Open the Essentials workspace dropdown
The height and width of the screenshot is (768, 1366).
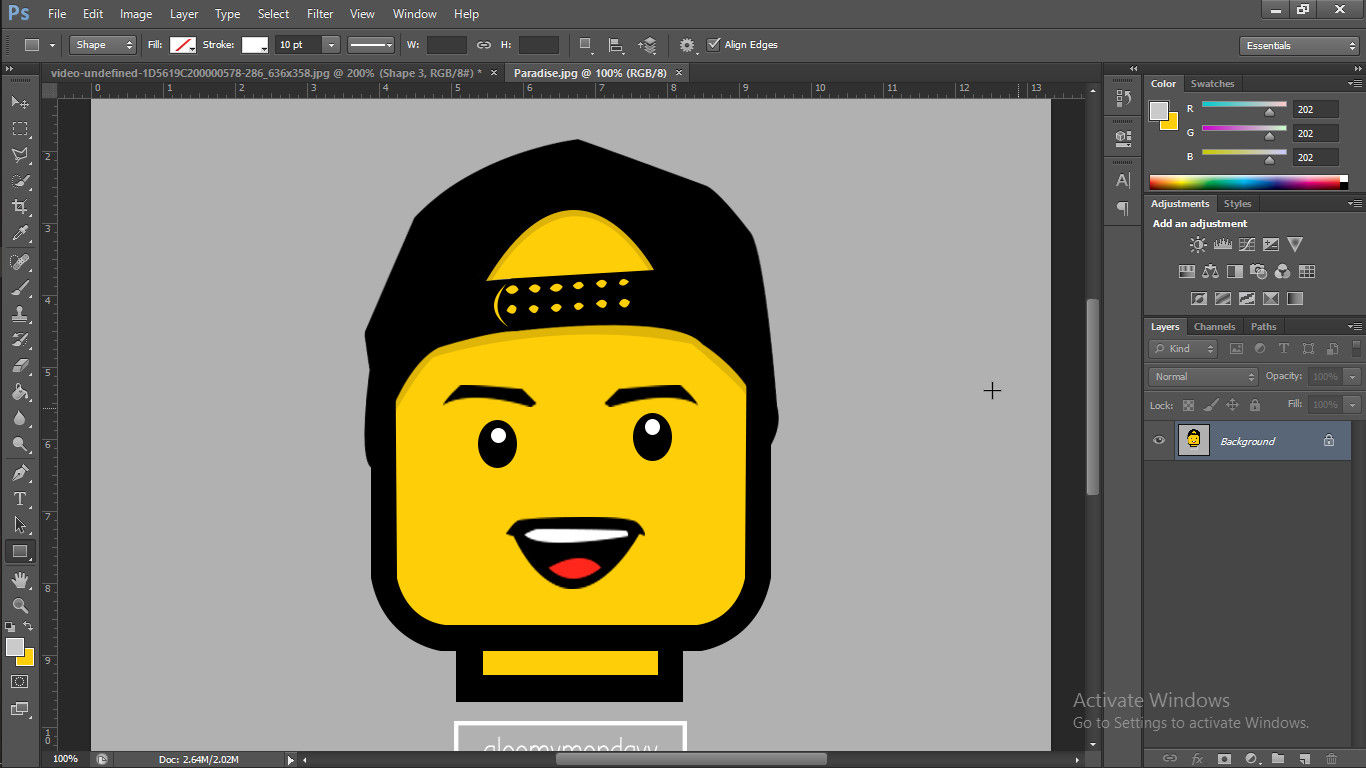[x=1299, y=45]
